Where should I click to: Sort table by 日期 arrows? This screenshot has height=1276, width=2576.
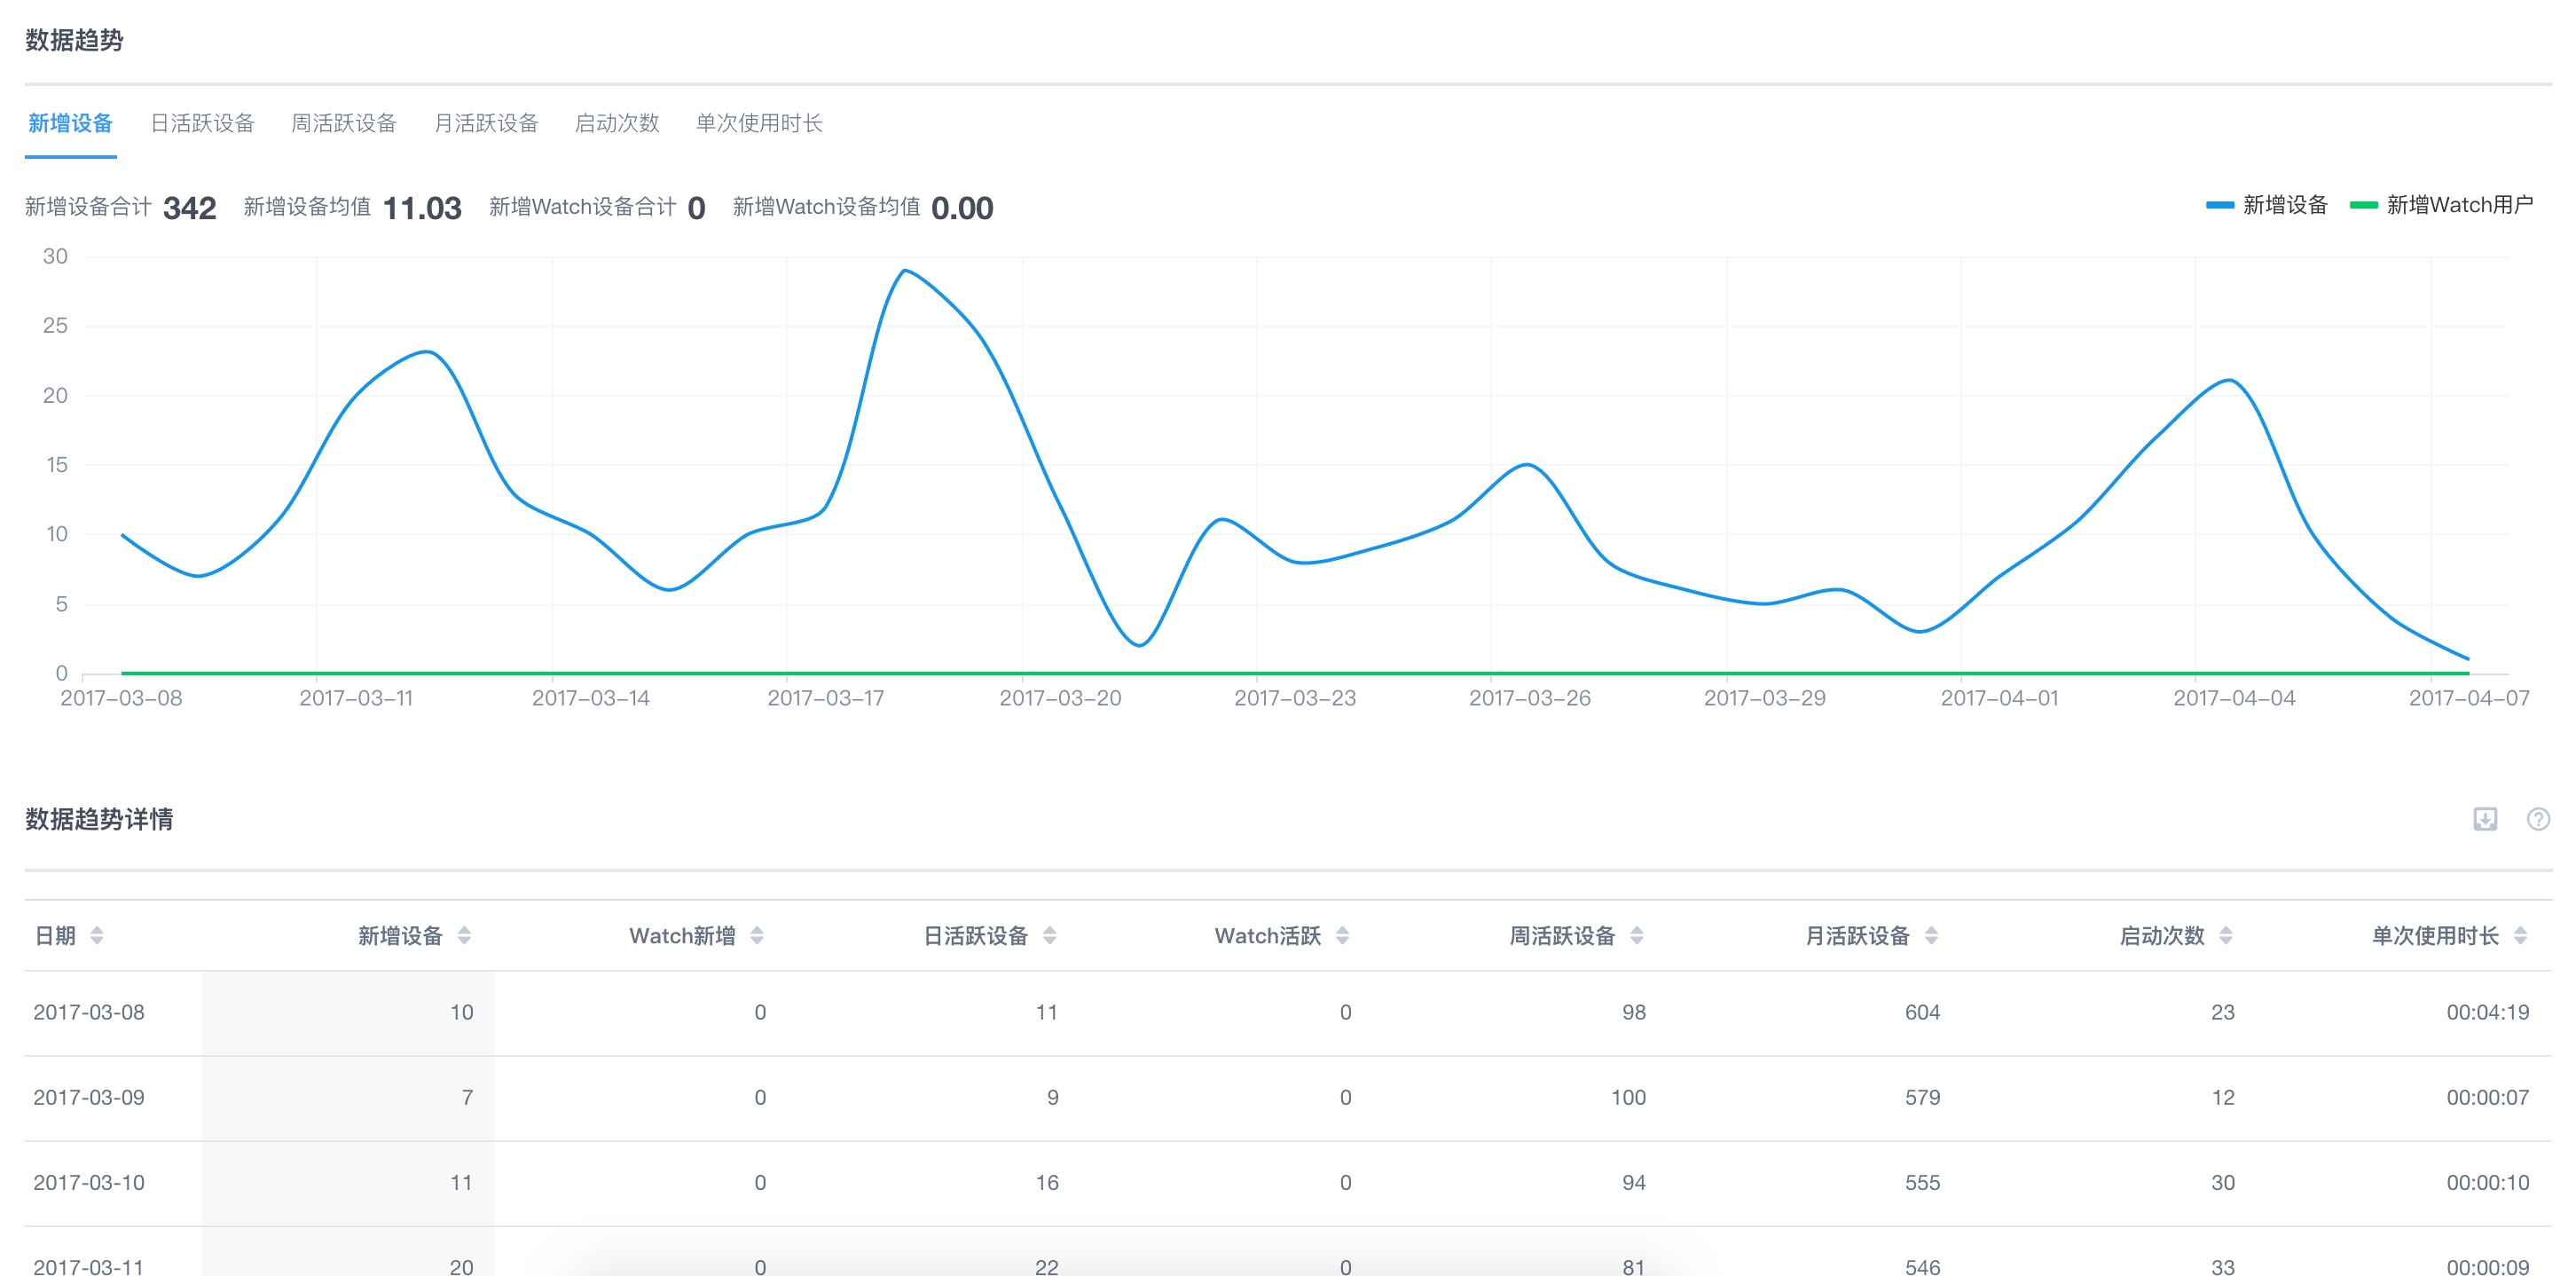(97, 935)
